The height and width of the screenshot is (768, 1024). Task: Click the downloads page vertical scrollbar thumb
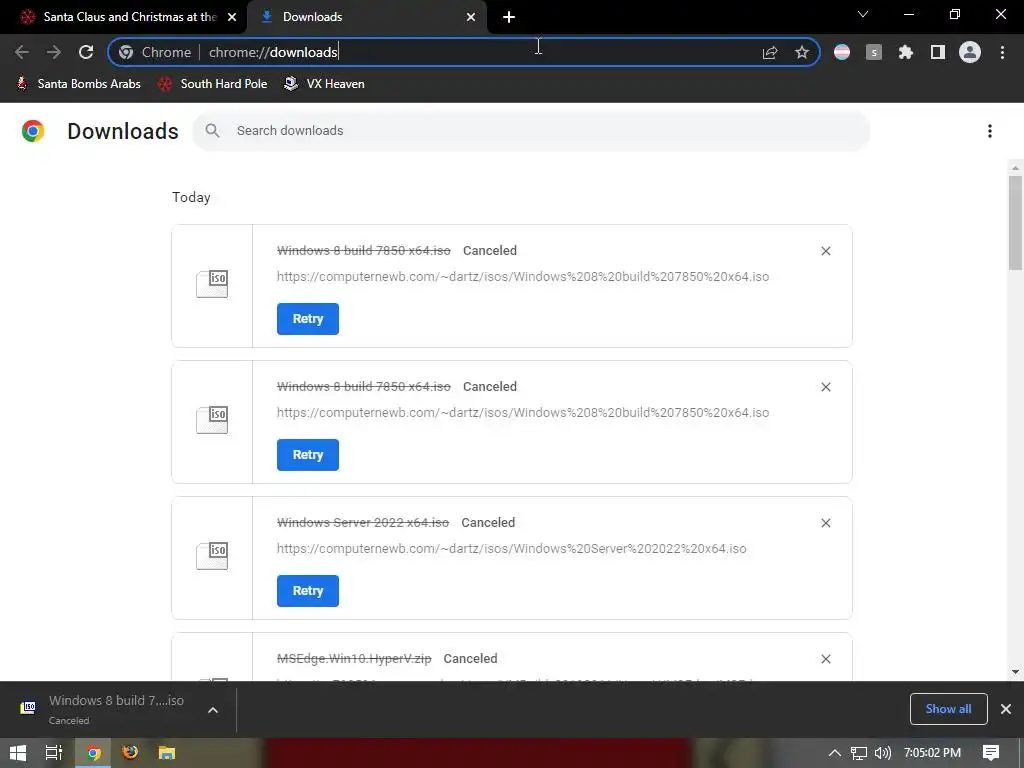click(1015, 222)
